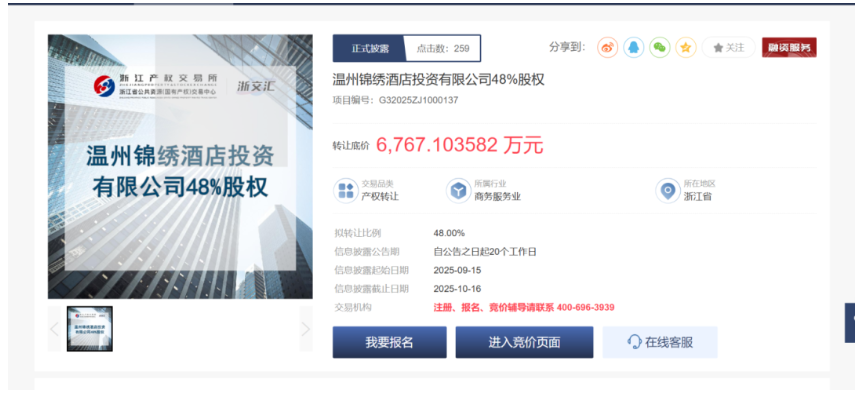The height and width of the screenshot is (396, 858).
Task: Click end date 2025-10-16
Action: pos(457,289)
